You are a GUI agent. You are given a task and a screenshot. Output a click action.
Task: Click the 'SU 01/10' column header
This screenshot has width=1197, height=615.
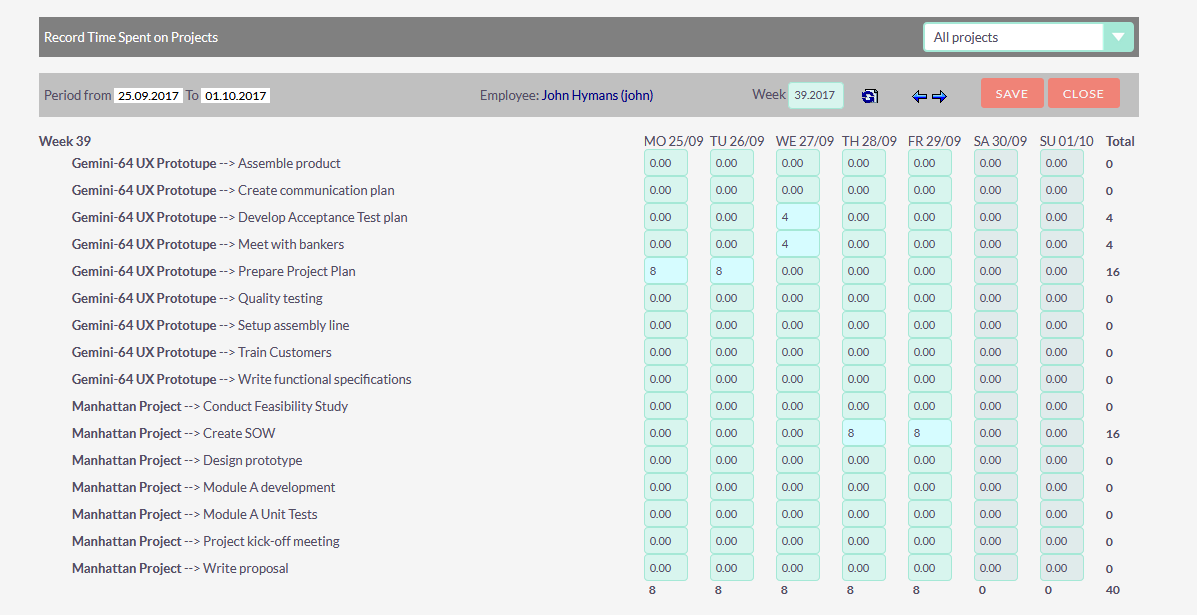tap(1066, 141)
